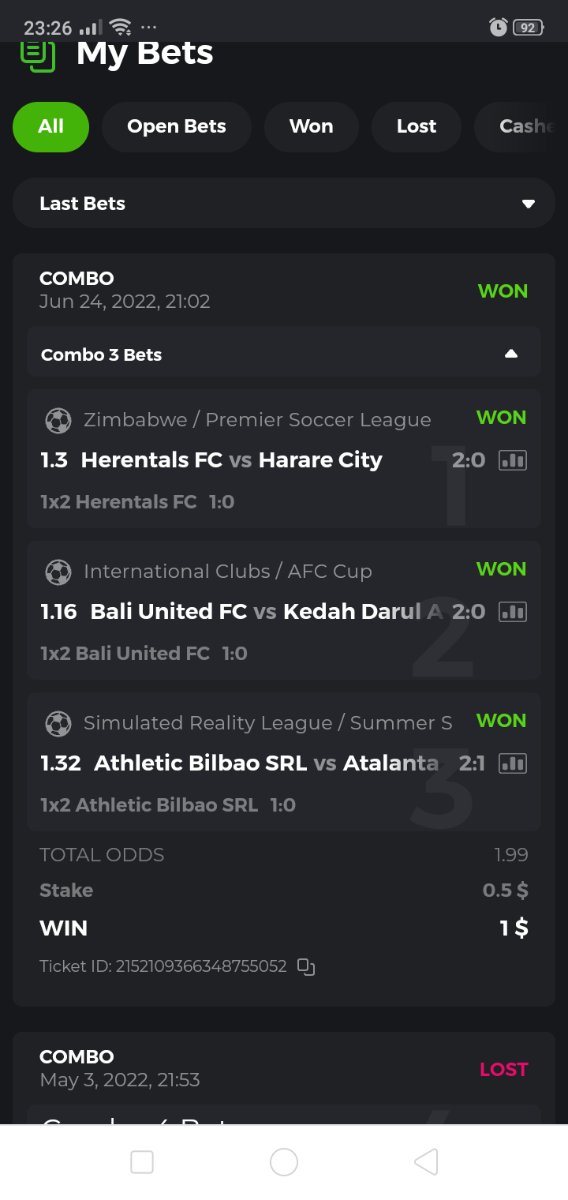Viewport: 568px width, 1200px height.
Task: Open Herentals FC vs Harare City match
Action: [232, 460]
